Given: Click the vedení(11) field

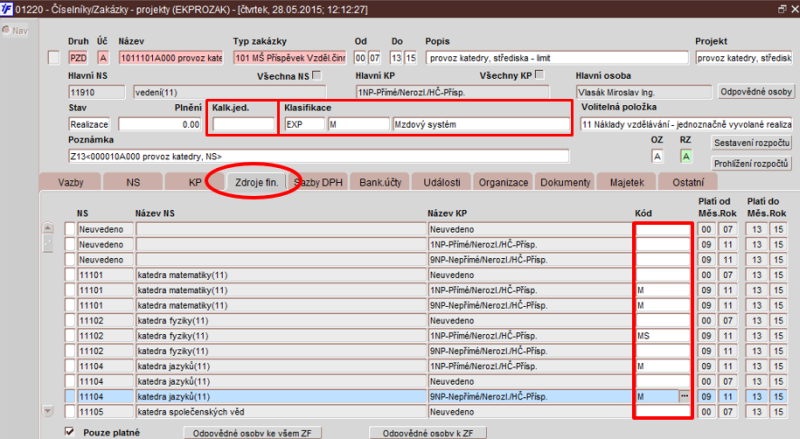Looking at the screenshot, I should pos(230,92).
